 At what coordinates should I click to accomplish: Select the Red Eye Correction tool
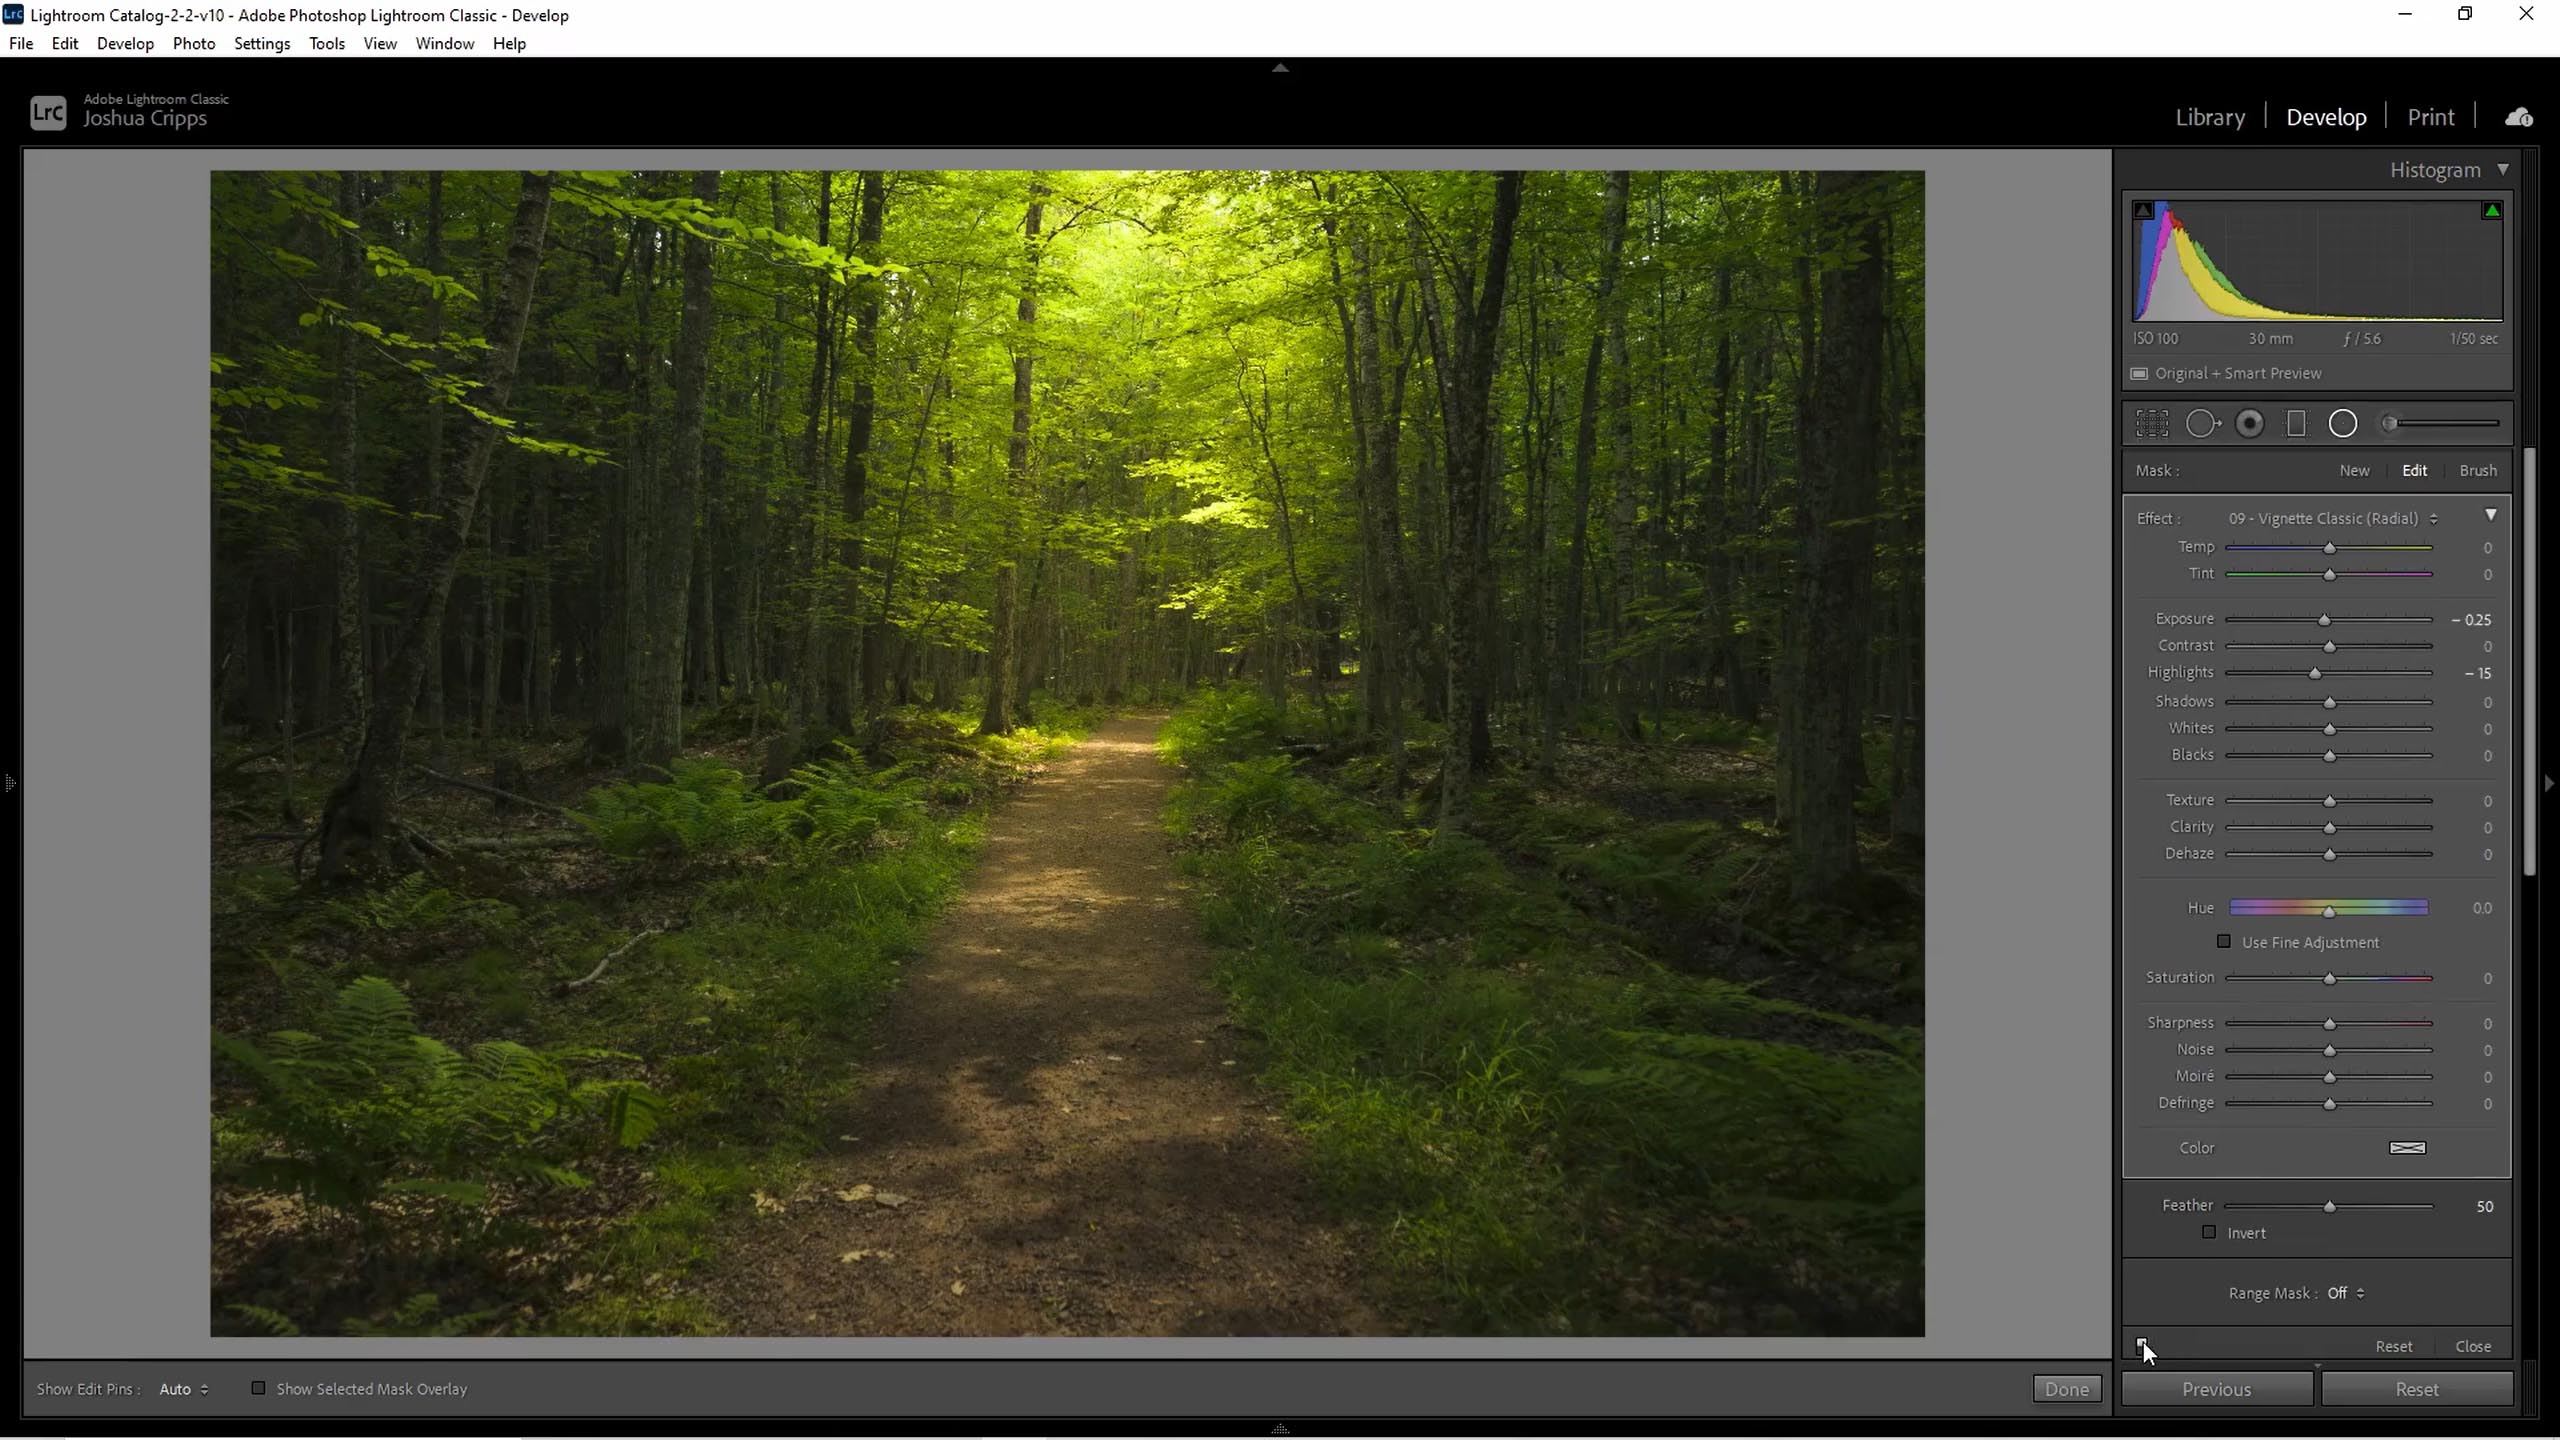2250,424
